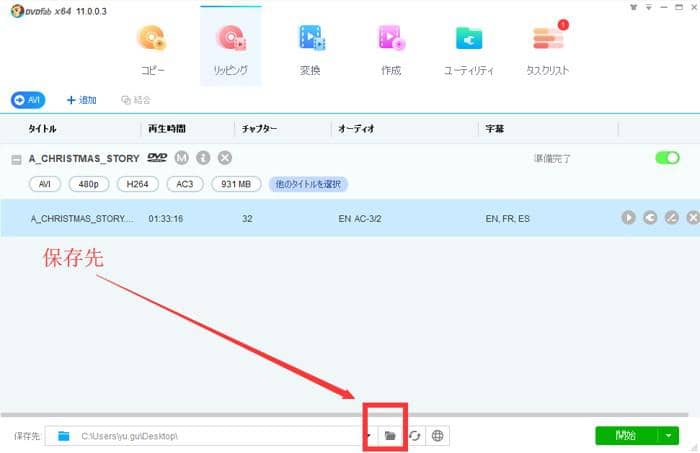This screenshot has width=700, height=453.
Task: Click the save path field
Action: 210,436
